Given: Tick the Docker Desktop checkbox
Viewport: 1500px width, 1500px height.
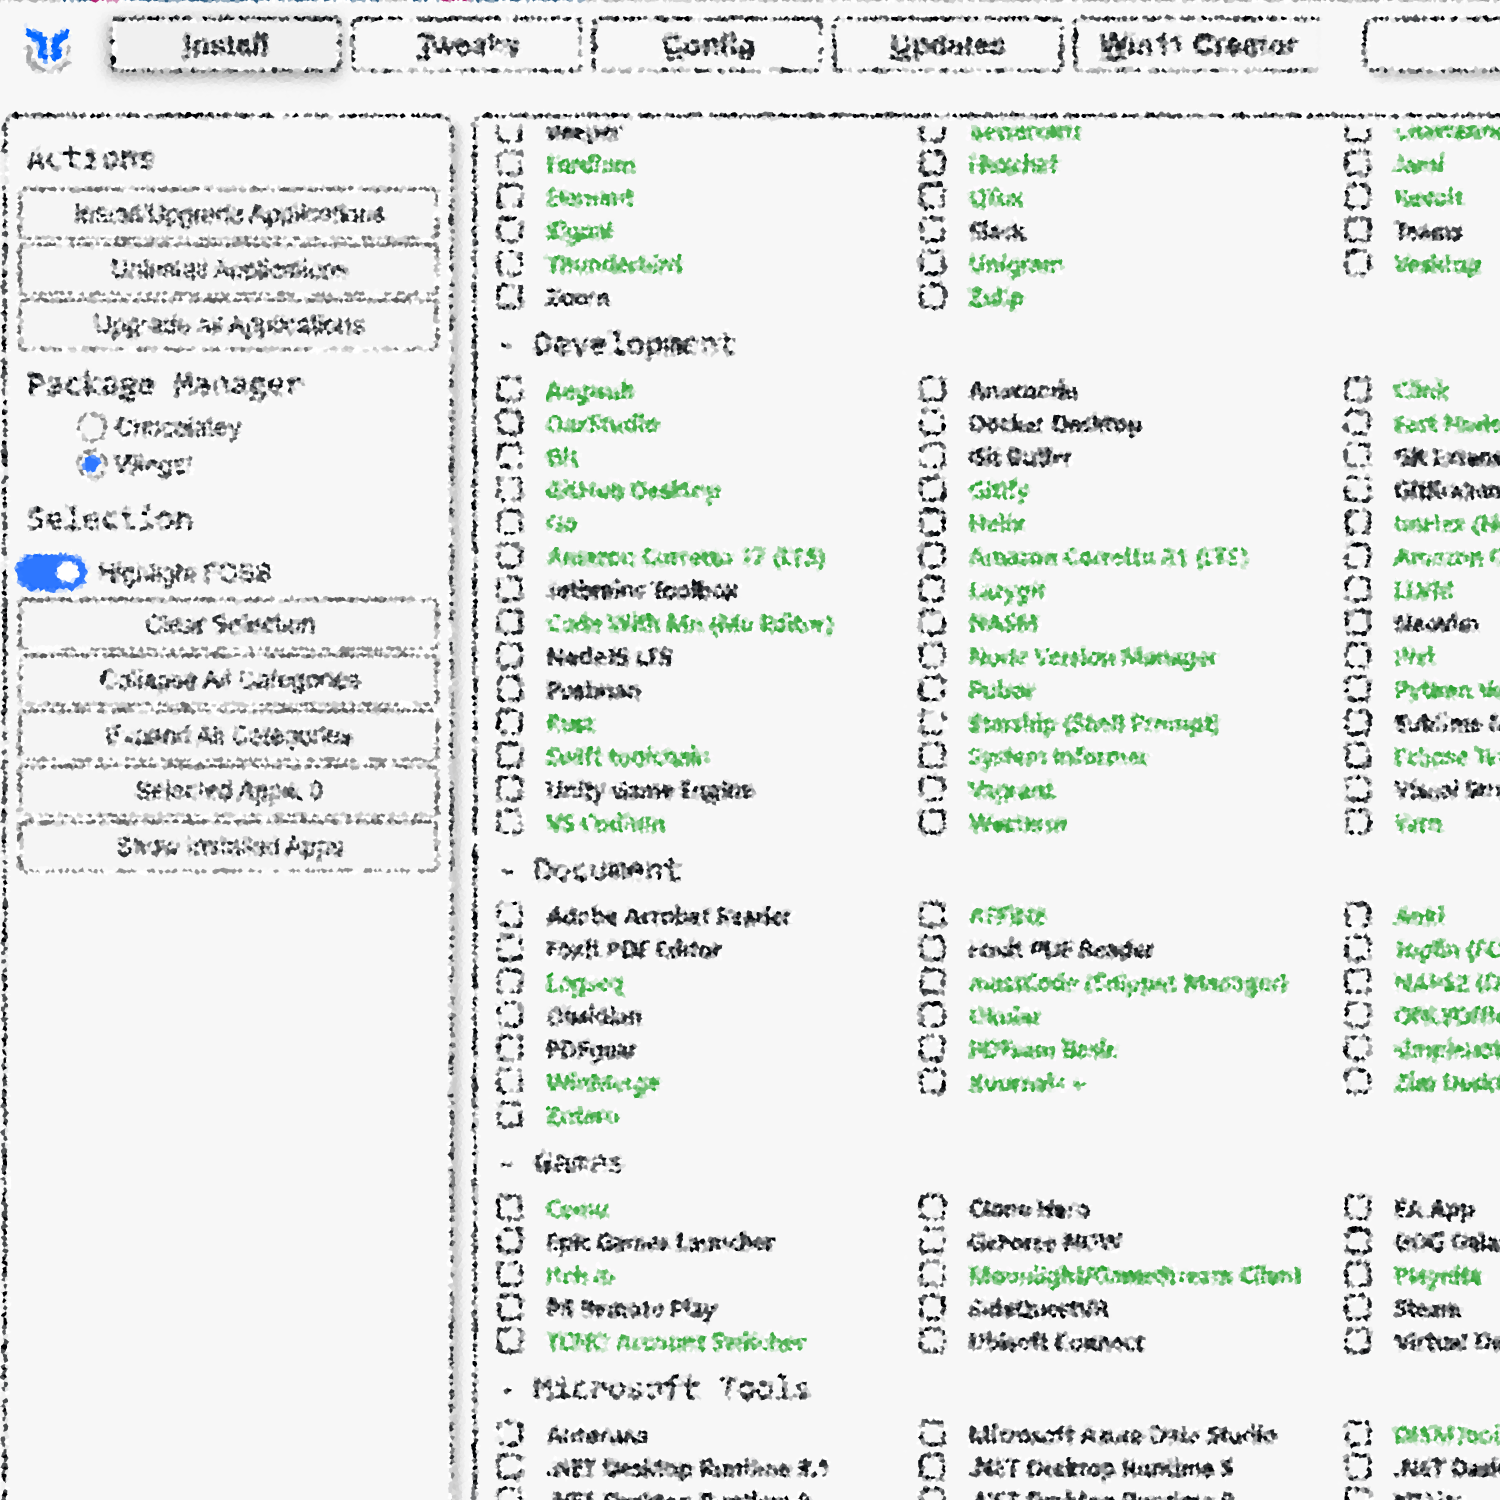Looking at the screenshot, I should click(x=932, y=424).
